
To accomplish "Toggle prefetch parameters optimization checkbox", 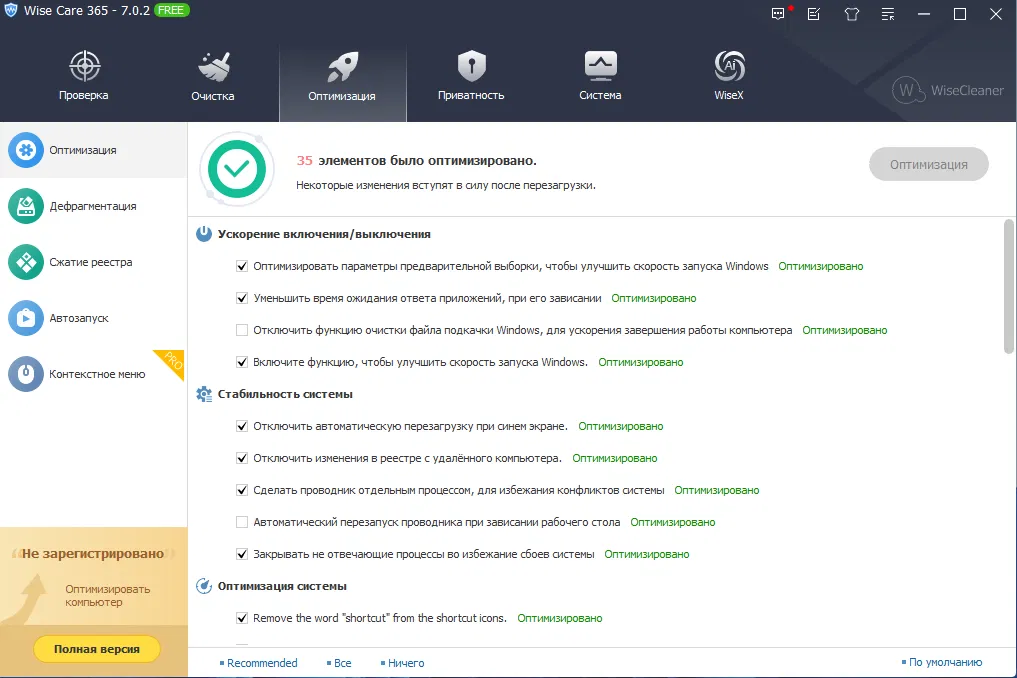I will 242,266.
